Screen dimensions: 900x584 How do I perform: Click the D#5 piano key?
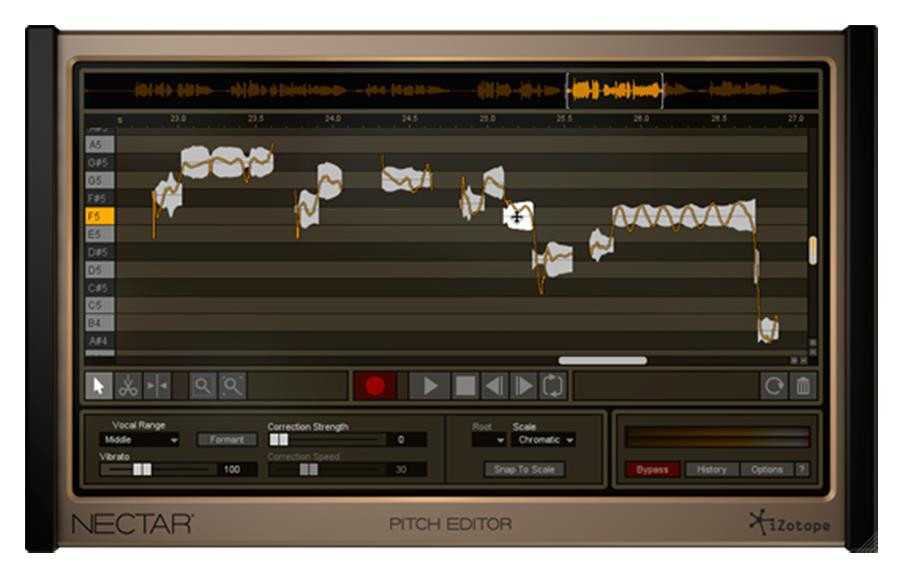(100, 252)
